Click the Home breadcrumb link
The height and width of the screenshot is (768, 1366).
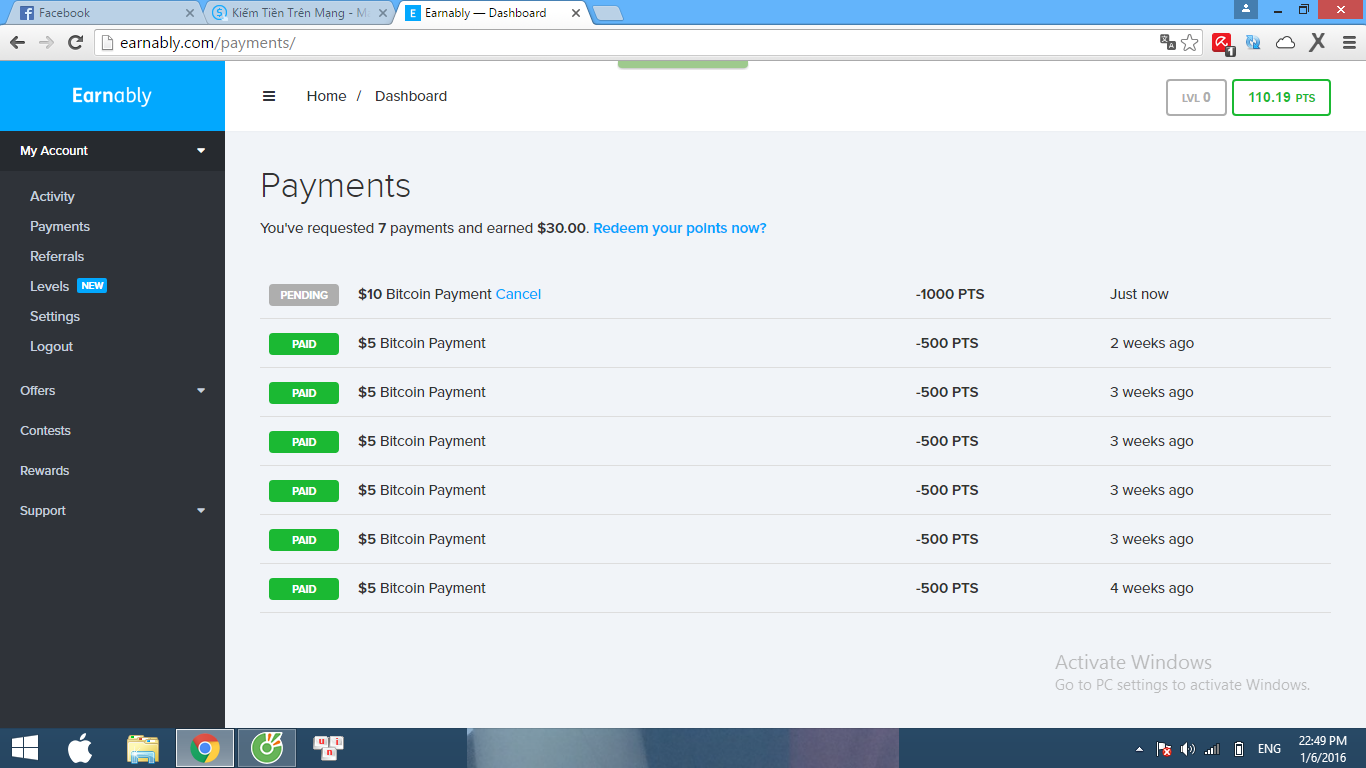(x=326, y=96)
